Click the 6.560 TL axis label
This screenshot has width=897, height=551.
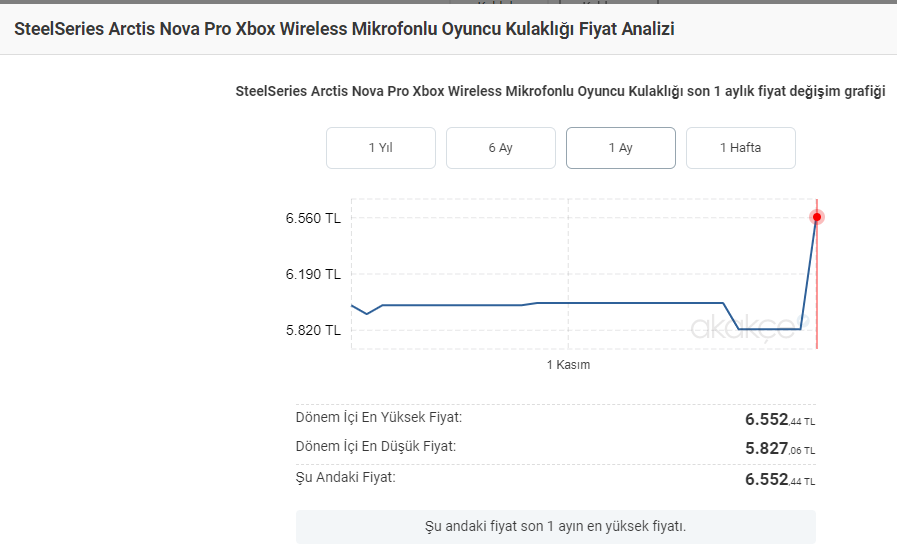[x=313, y=218]
